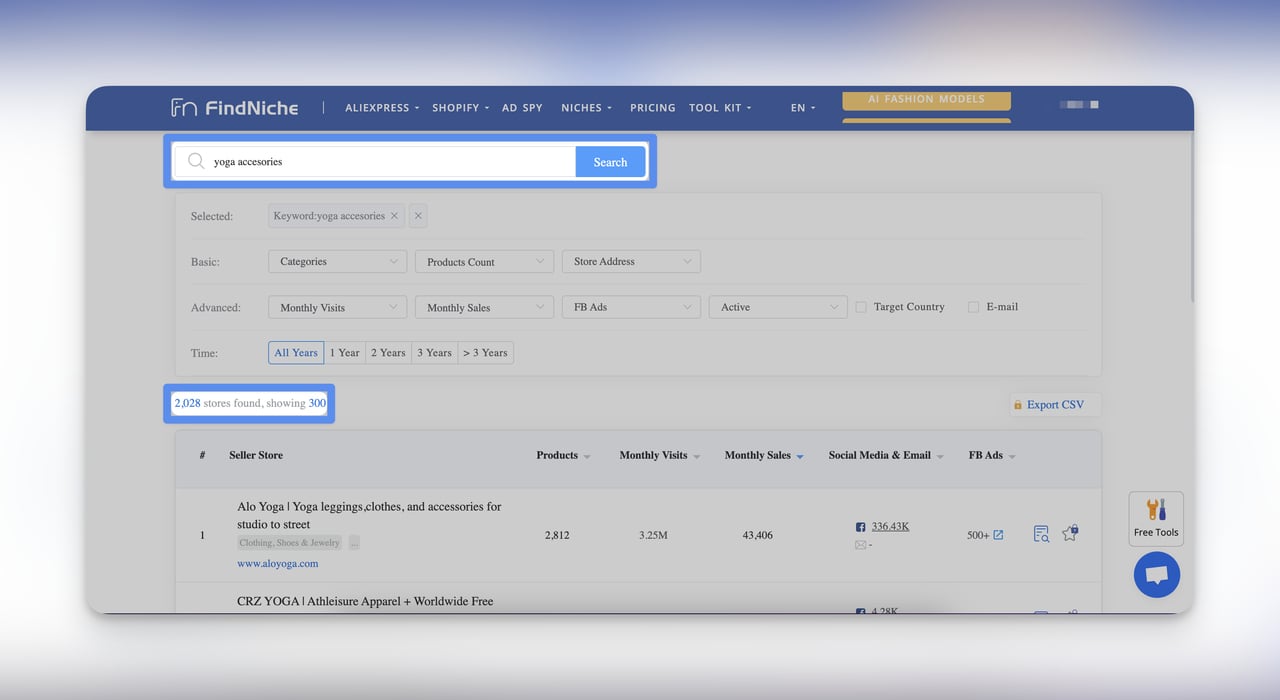Viewport: 1280px width, 700px height.
Task: Click the blue Search button
Action: (x=610, y=162)
